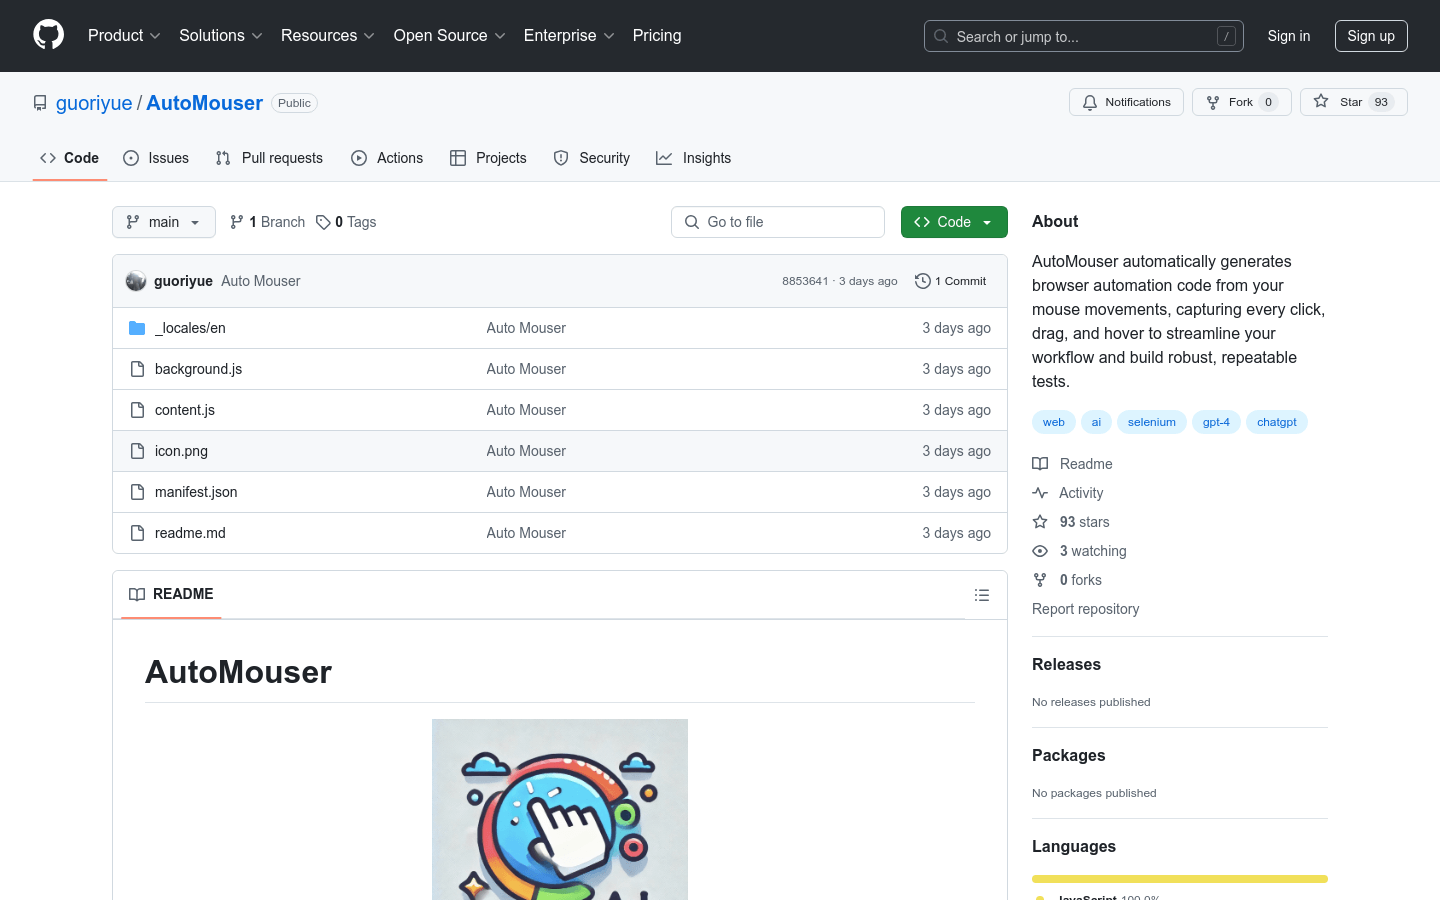Viewport: 1440px width, 900px height.
Task: Expand the Product menu
Action: 124,35
